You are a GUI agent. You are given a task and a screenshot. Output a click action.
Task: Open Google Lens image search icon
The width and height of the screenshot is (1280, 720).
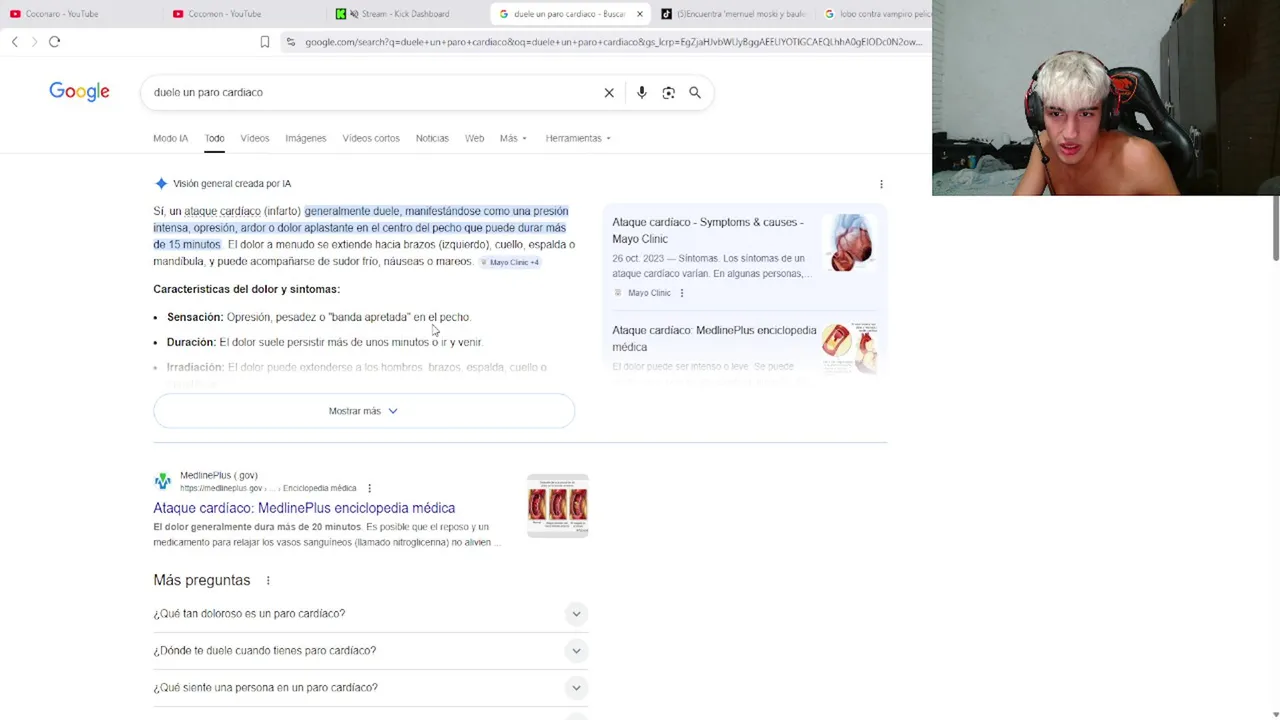point(668,92)
